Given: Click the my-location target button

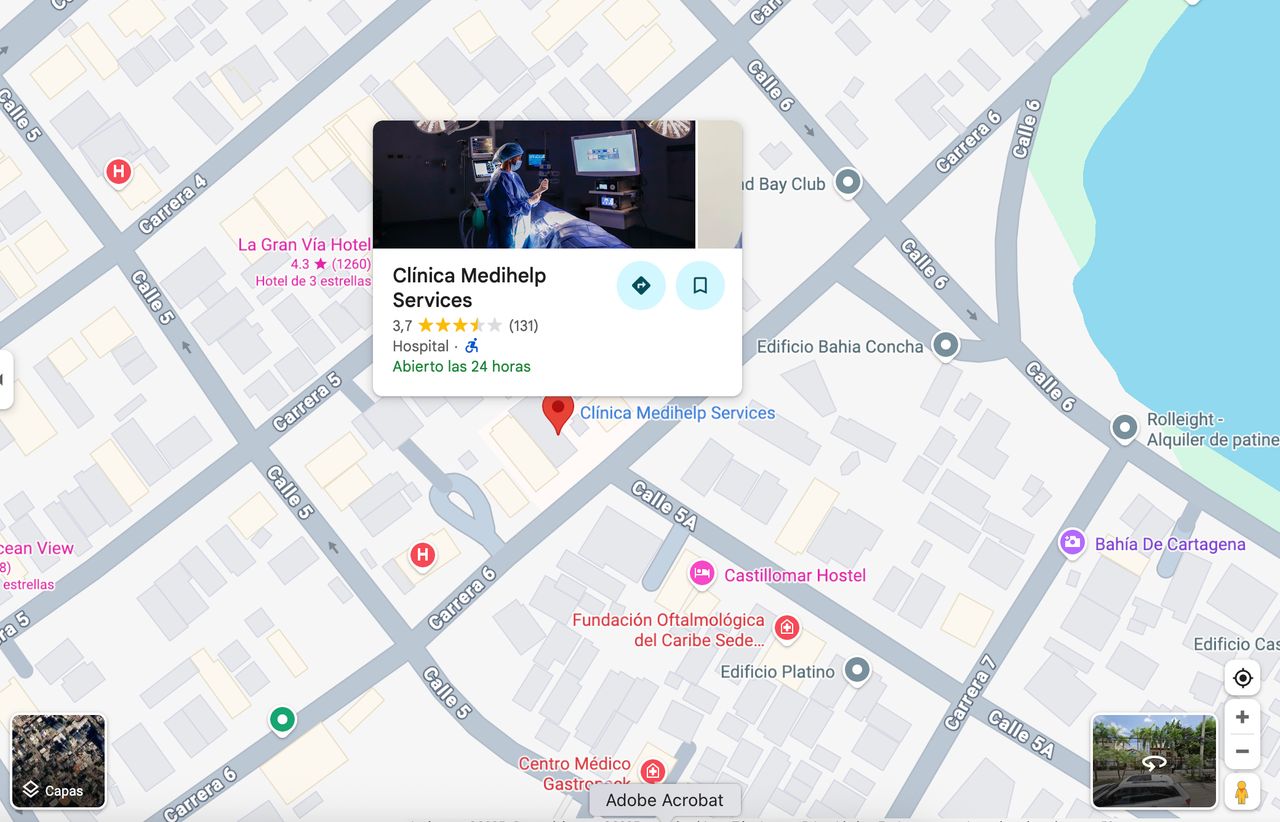Looking at the screenshot, I should 1243,678.
